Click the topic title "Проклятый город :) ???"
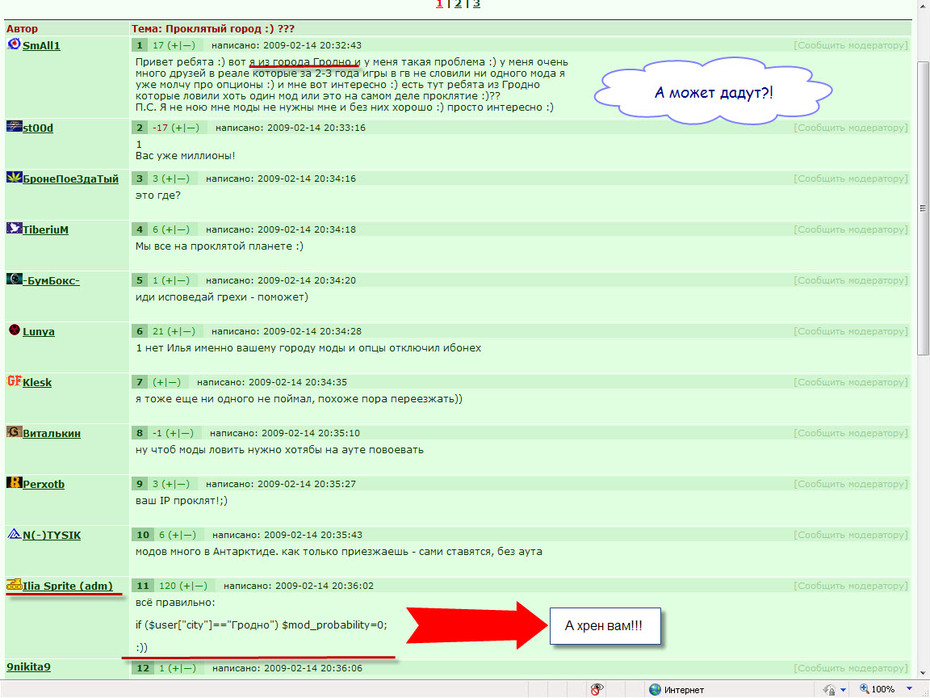Screen dimensions: 930x698 click(230, 29)
